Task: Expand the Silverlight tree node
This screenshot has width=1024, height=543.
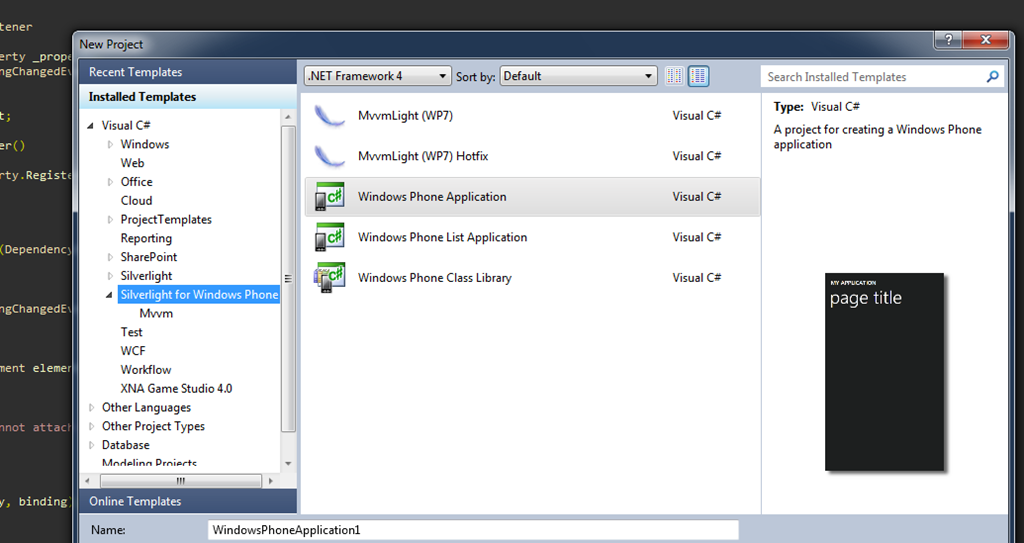Action: pyautogui.click(x=110, y=276)
